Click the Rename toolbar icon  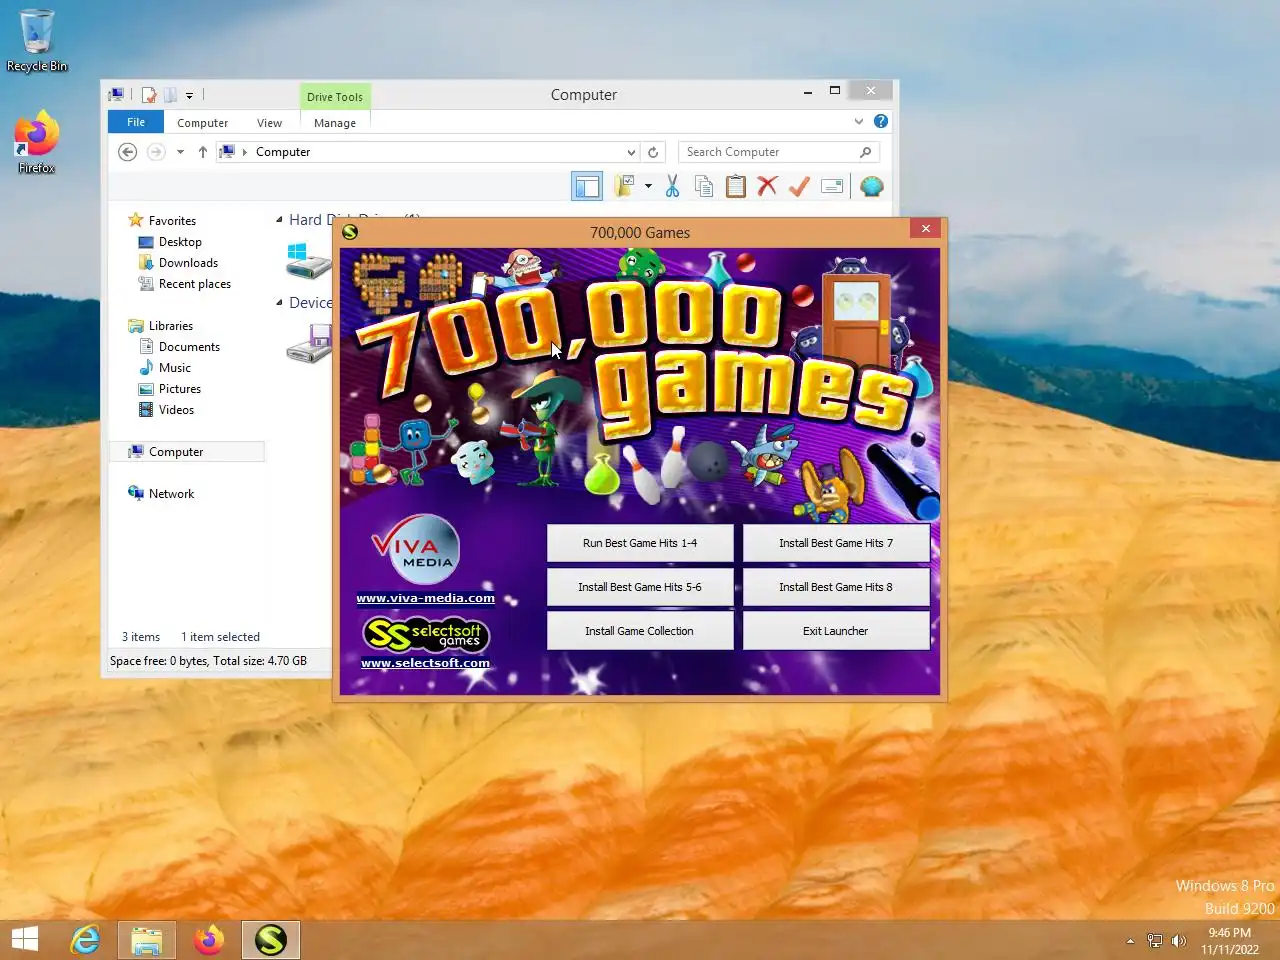pos(832,186)
